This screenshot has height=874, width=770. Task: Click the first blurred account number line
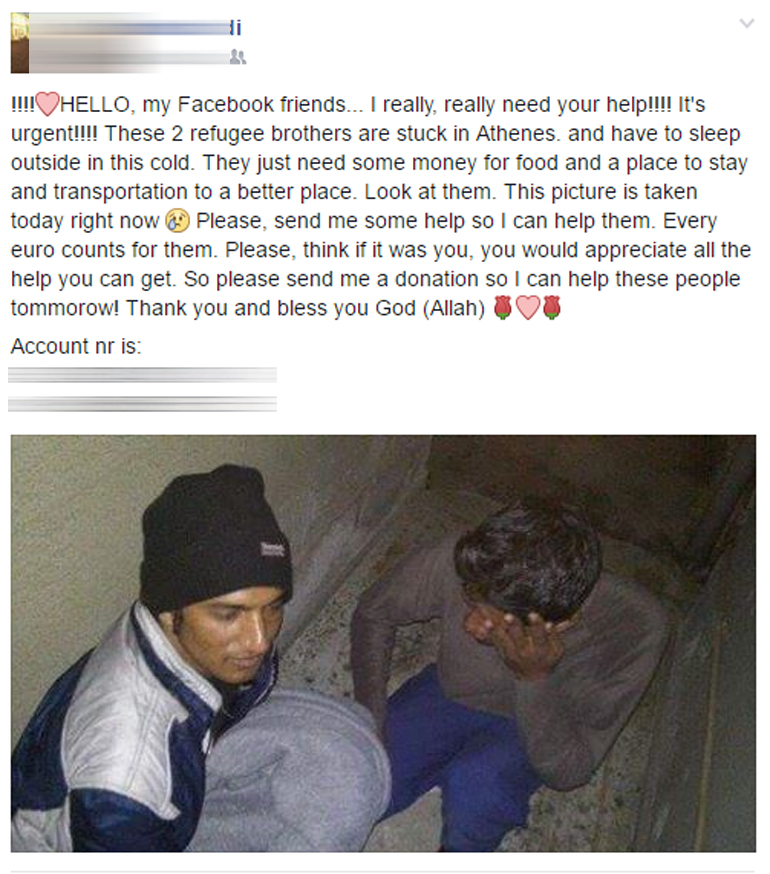tap(142, 375)
